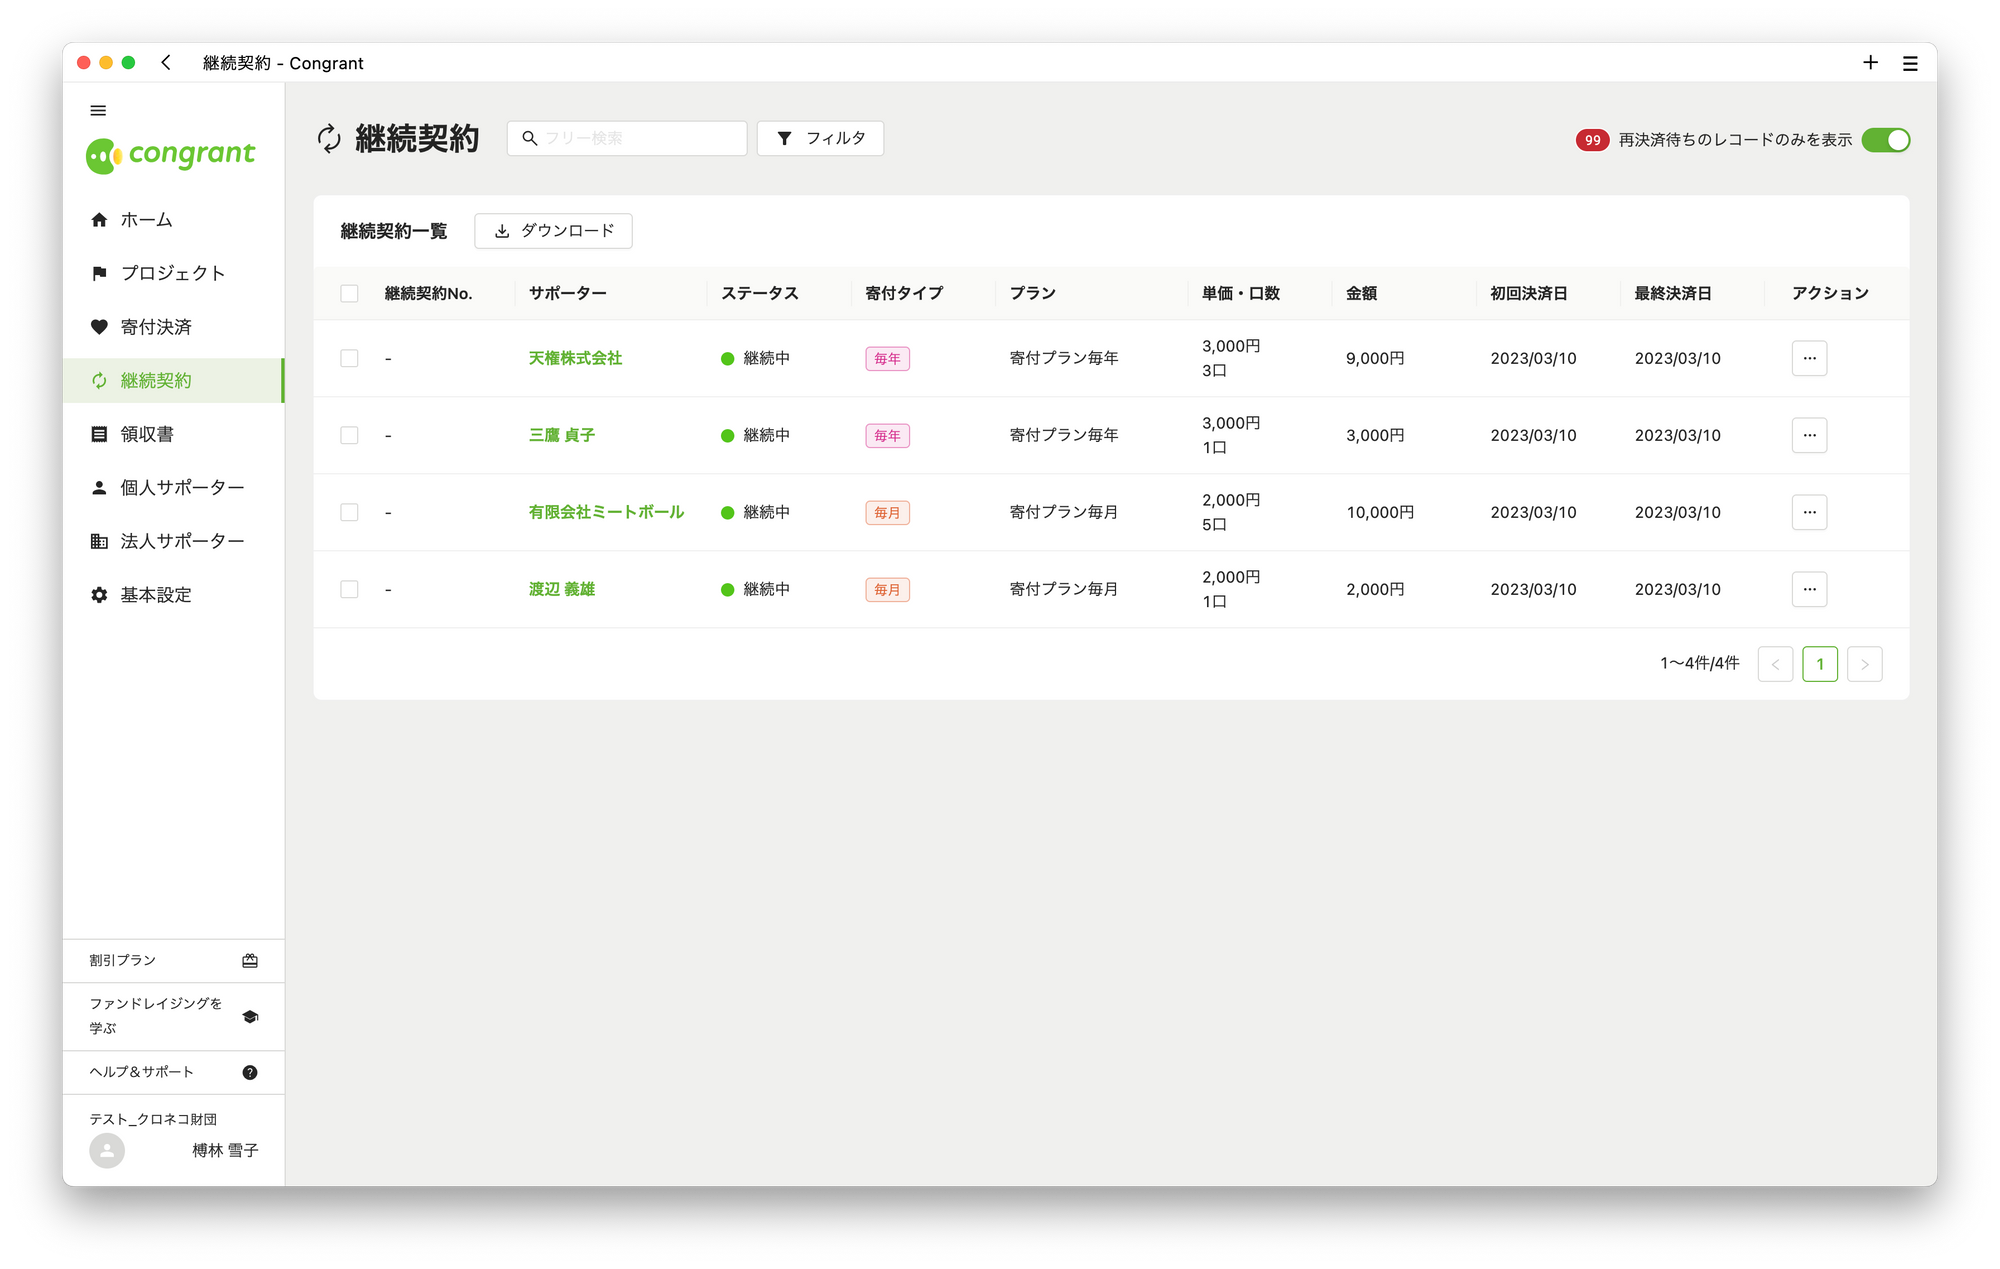Image resolution: width=2000 pixels, height=1269 pixels.
Task: Open 寄付決済 in the sidebar
Action: point(156,327)
